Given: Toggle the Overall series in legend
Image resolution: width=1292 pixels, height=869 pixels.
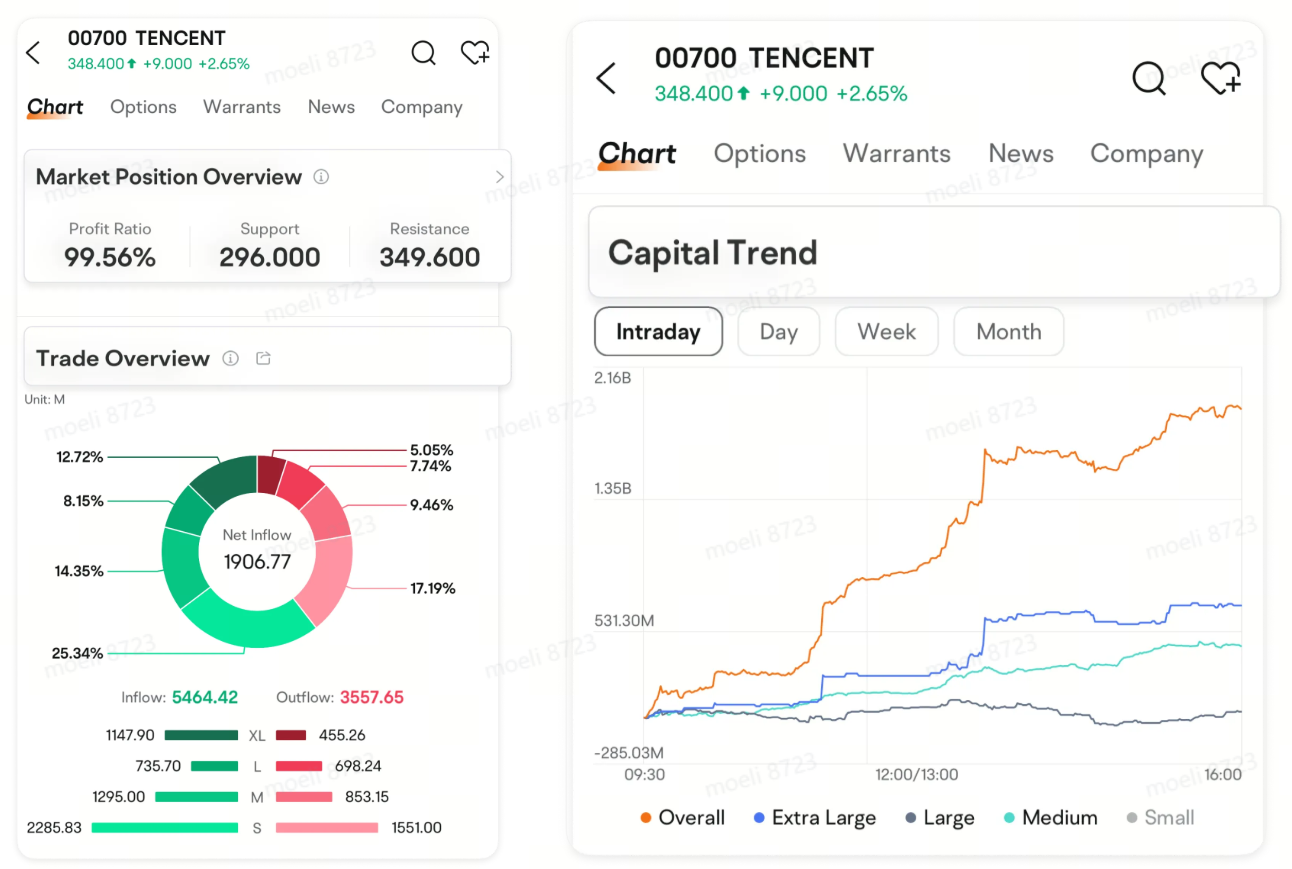Looking at the screenshot, I should pyautogui.click(x=682, y=818).
